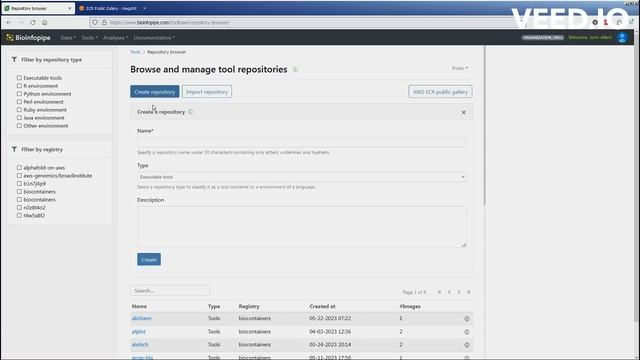
Task: Sort by the Name column header
Action: [x=139, y=306]
